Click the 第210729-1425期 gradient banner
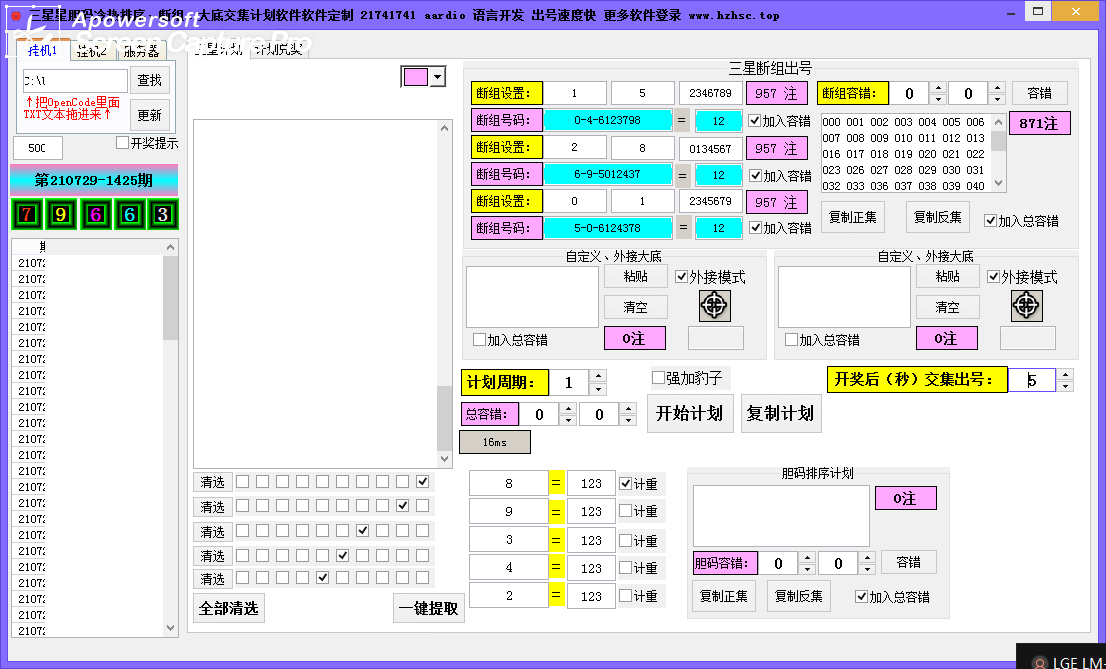Screen dimensions: 1106x669 94,180
